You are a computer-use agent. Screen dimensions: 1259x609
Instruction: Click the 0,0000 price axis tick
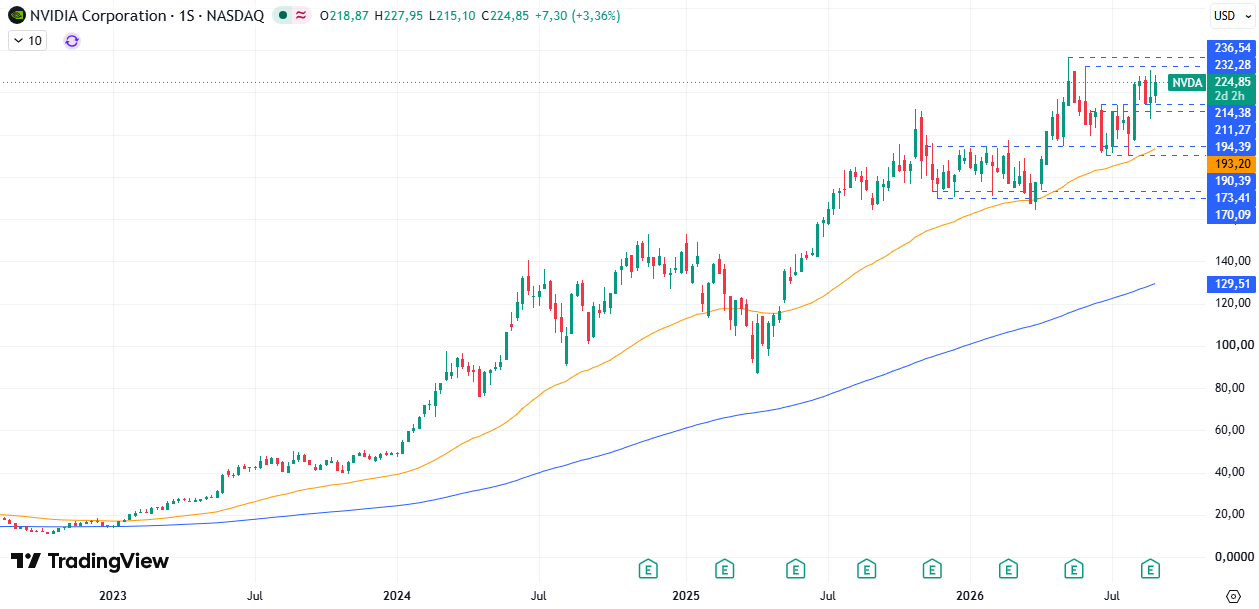(1234, 557)
